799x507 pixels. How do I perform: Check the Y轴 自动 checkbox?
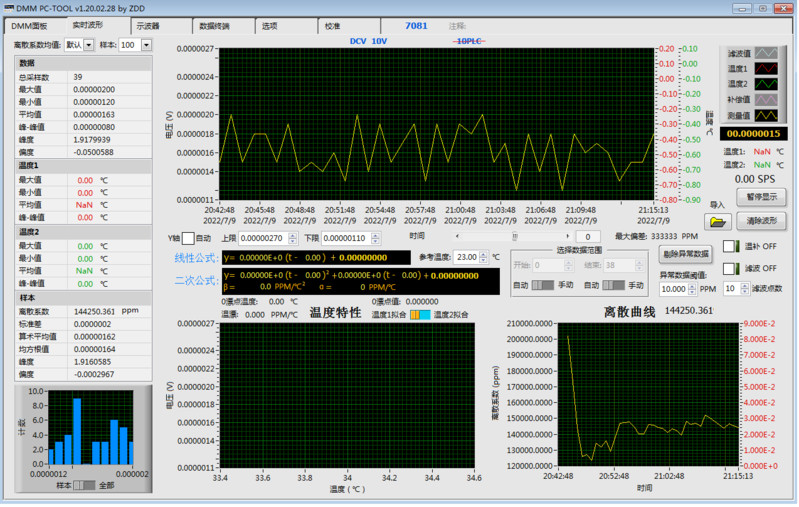tap(187, 238)
